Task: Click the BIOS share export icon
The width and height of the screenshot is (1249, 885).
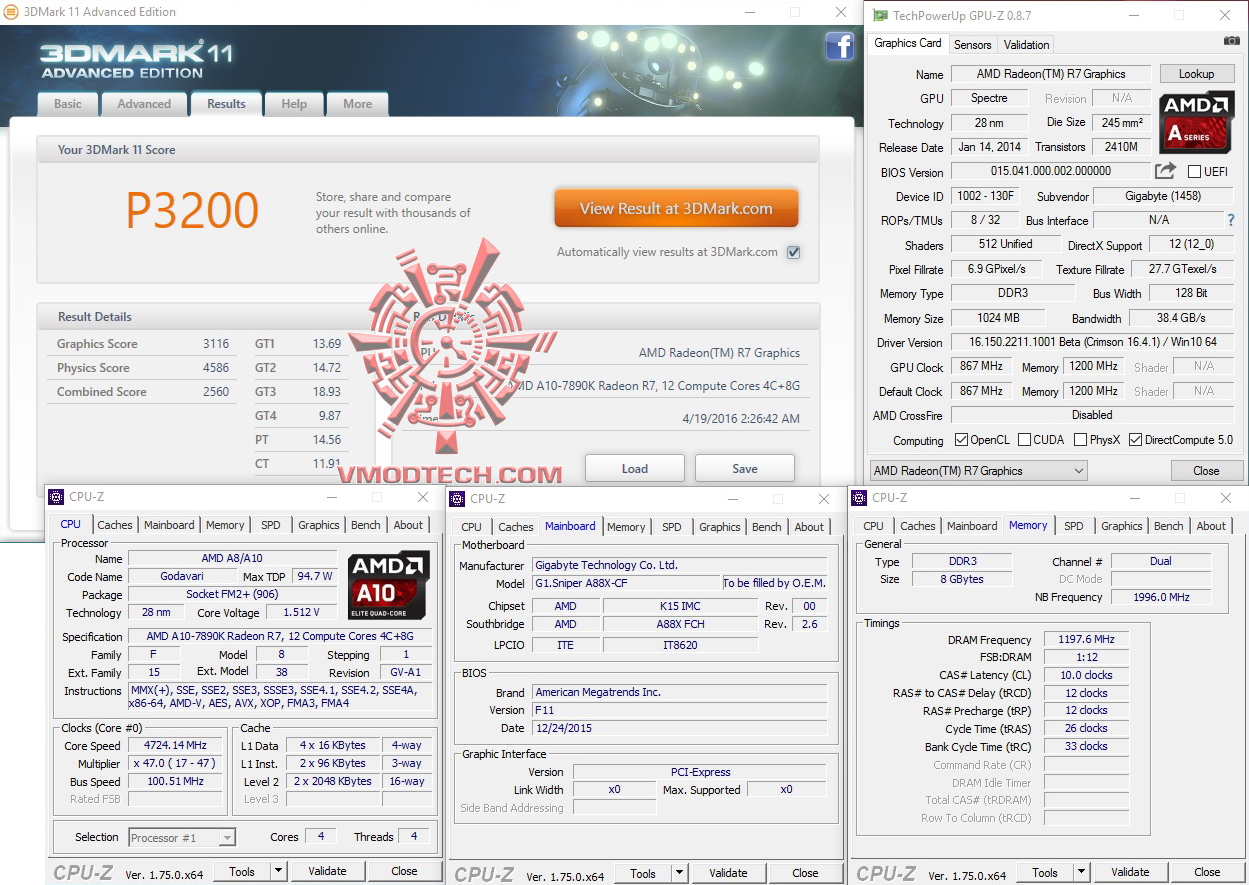Action: tap(1165, 172)
